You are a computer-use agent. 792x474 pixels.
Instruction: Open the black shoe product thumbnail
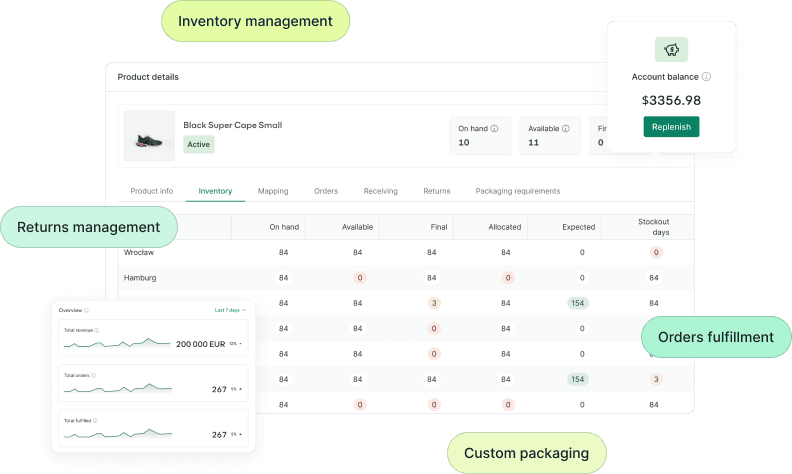click(150, 135)
